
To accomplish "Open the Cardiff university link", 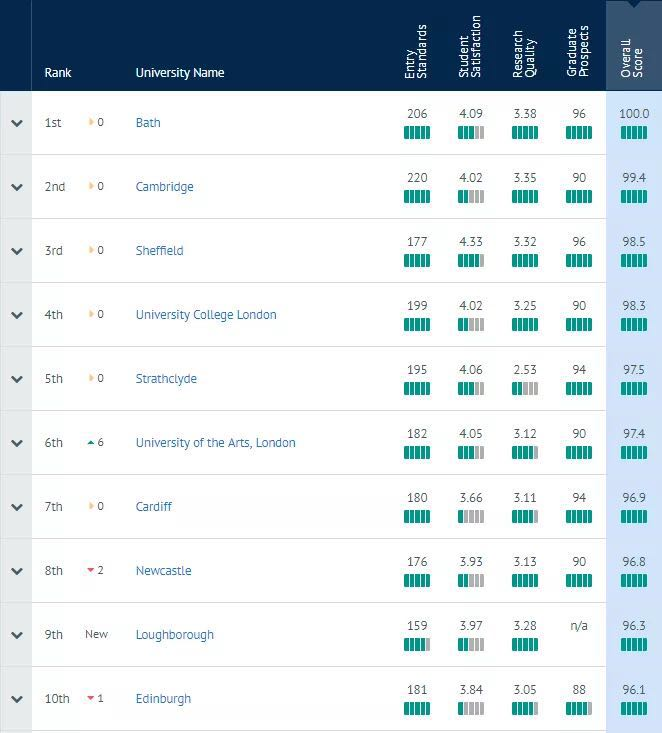I will (154, 507).
